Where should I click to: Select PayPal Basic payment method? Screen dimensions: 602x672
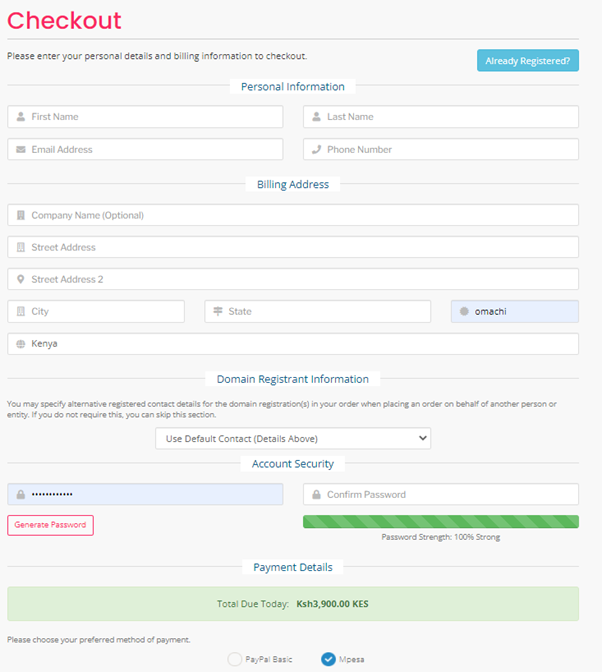coord(235,659)
